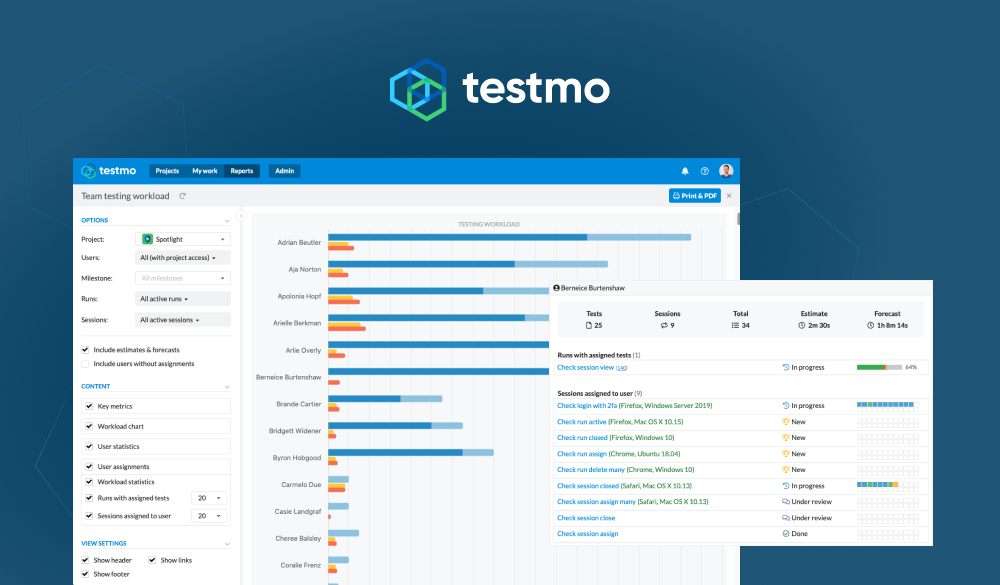Click the Total list icon in popup
The height and width of the screenshot is (585, 1000).
(735, 325)
